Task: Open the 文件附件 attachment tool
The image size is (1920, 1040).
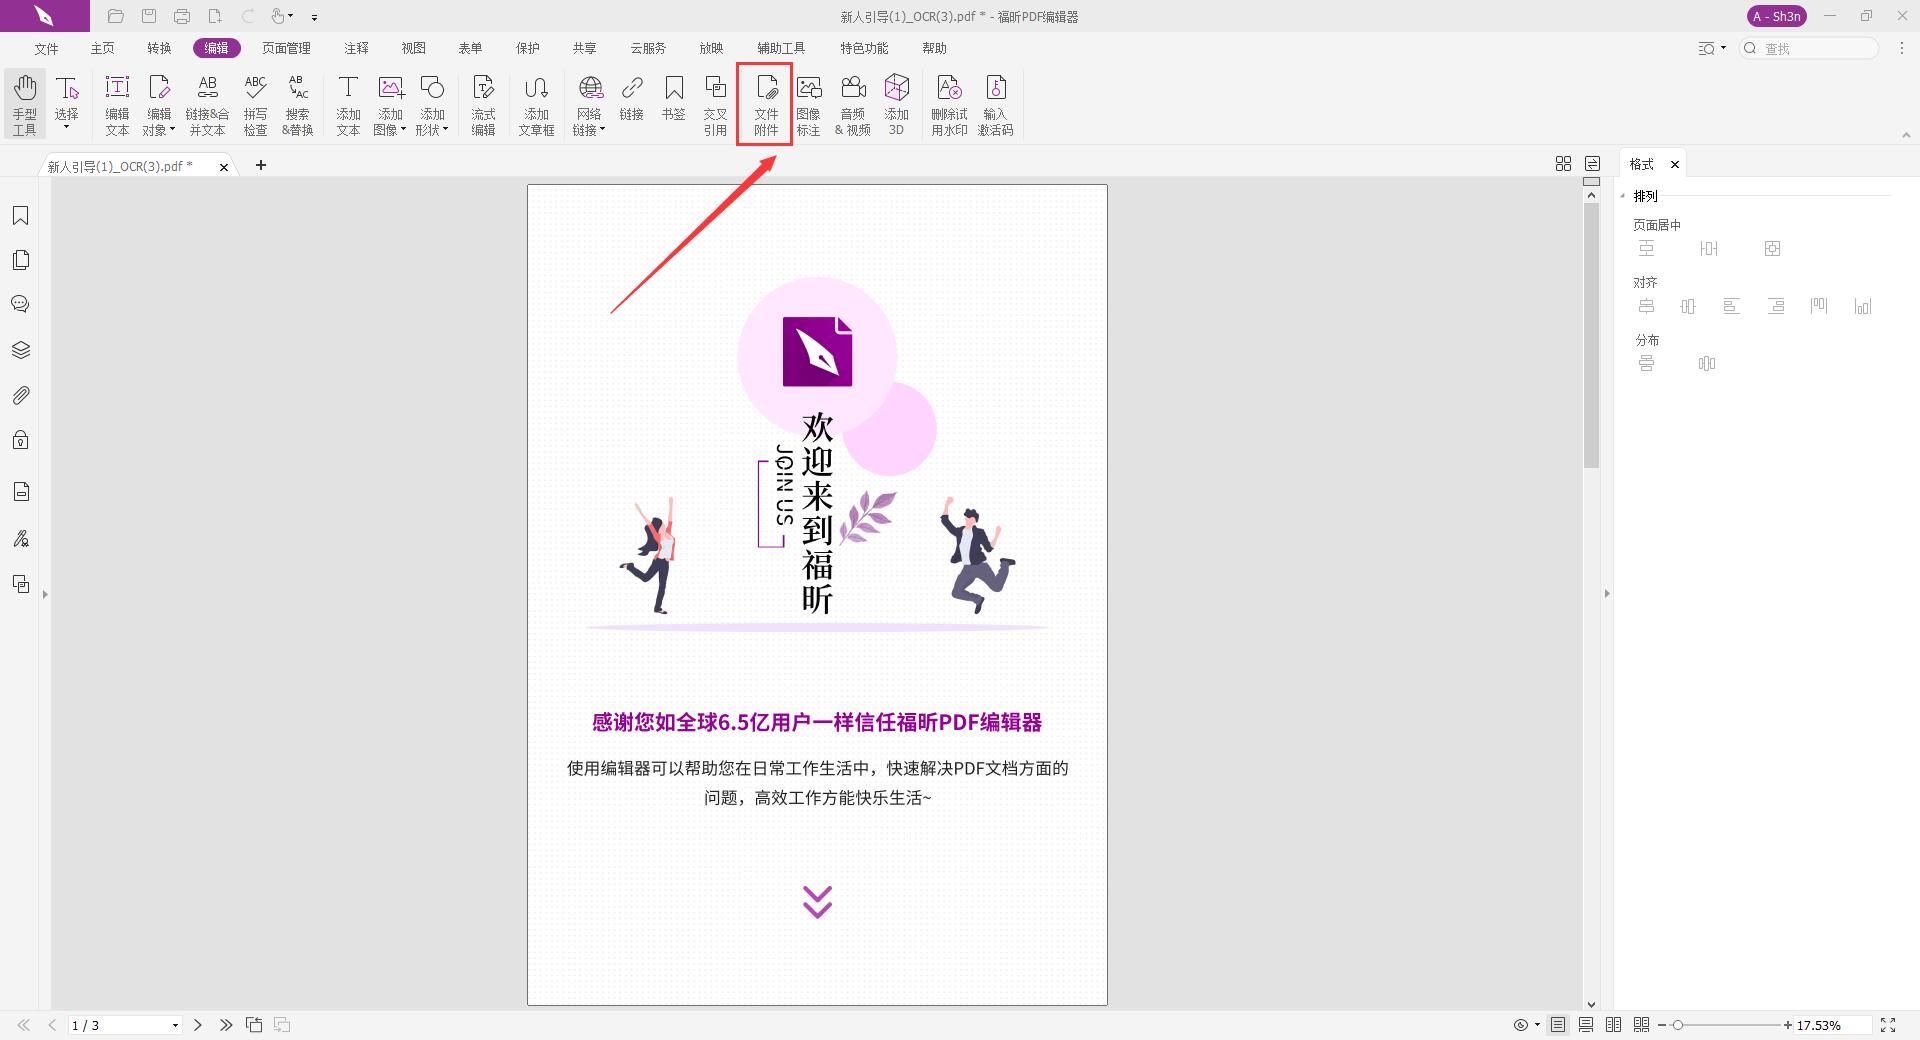Action: pos(764,104)
